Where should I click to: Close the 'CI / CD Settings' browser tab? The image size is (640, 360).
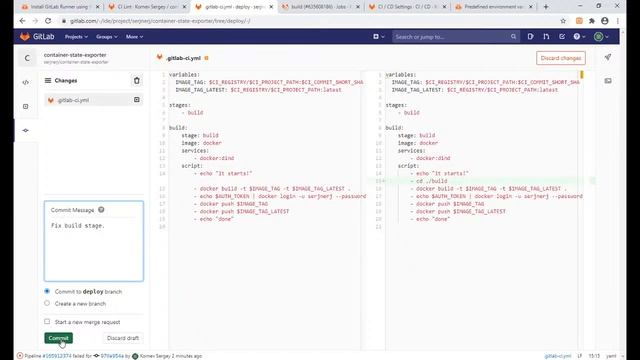point(444,7)
